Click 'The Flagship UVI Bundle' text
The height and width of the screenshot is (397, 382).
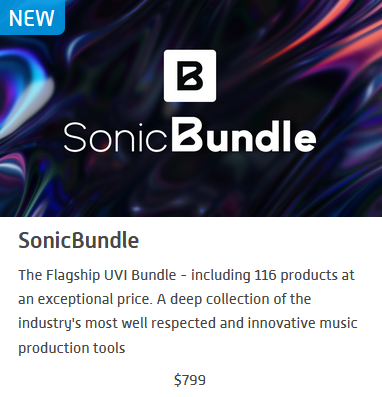click(97, 276)
